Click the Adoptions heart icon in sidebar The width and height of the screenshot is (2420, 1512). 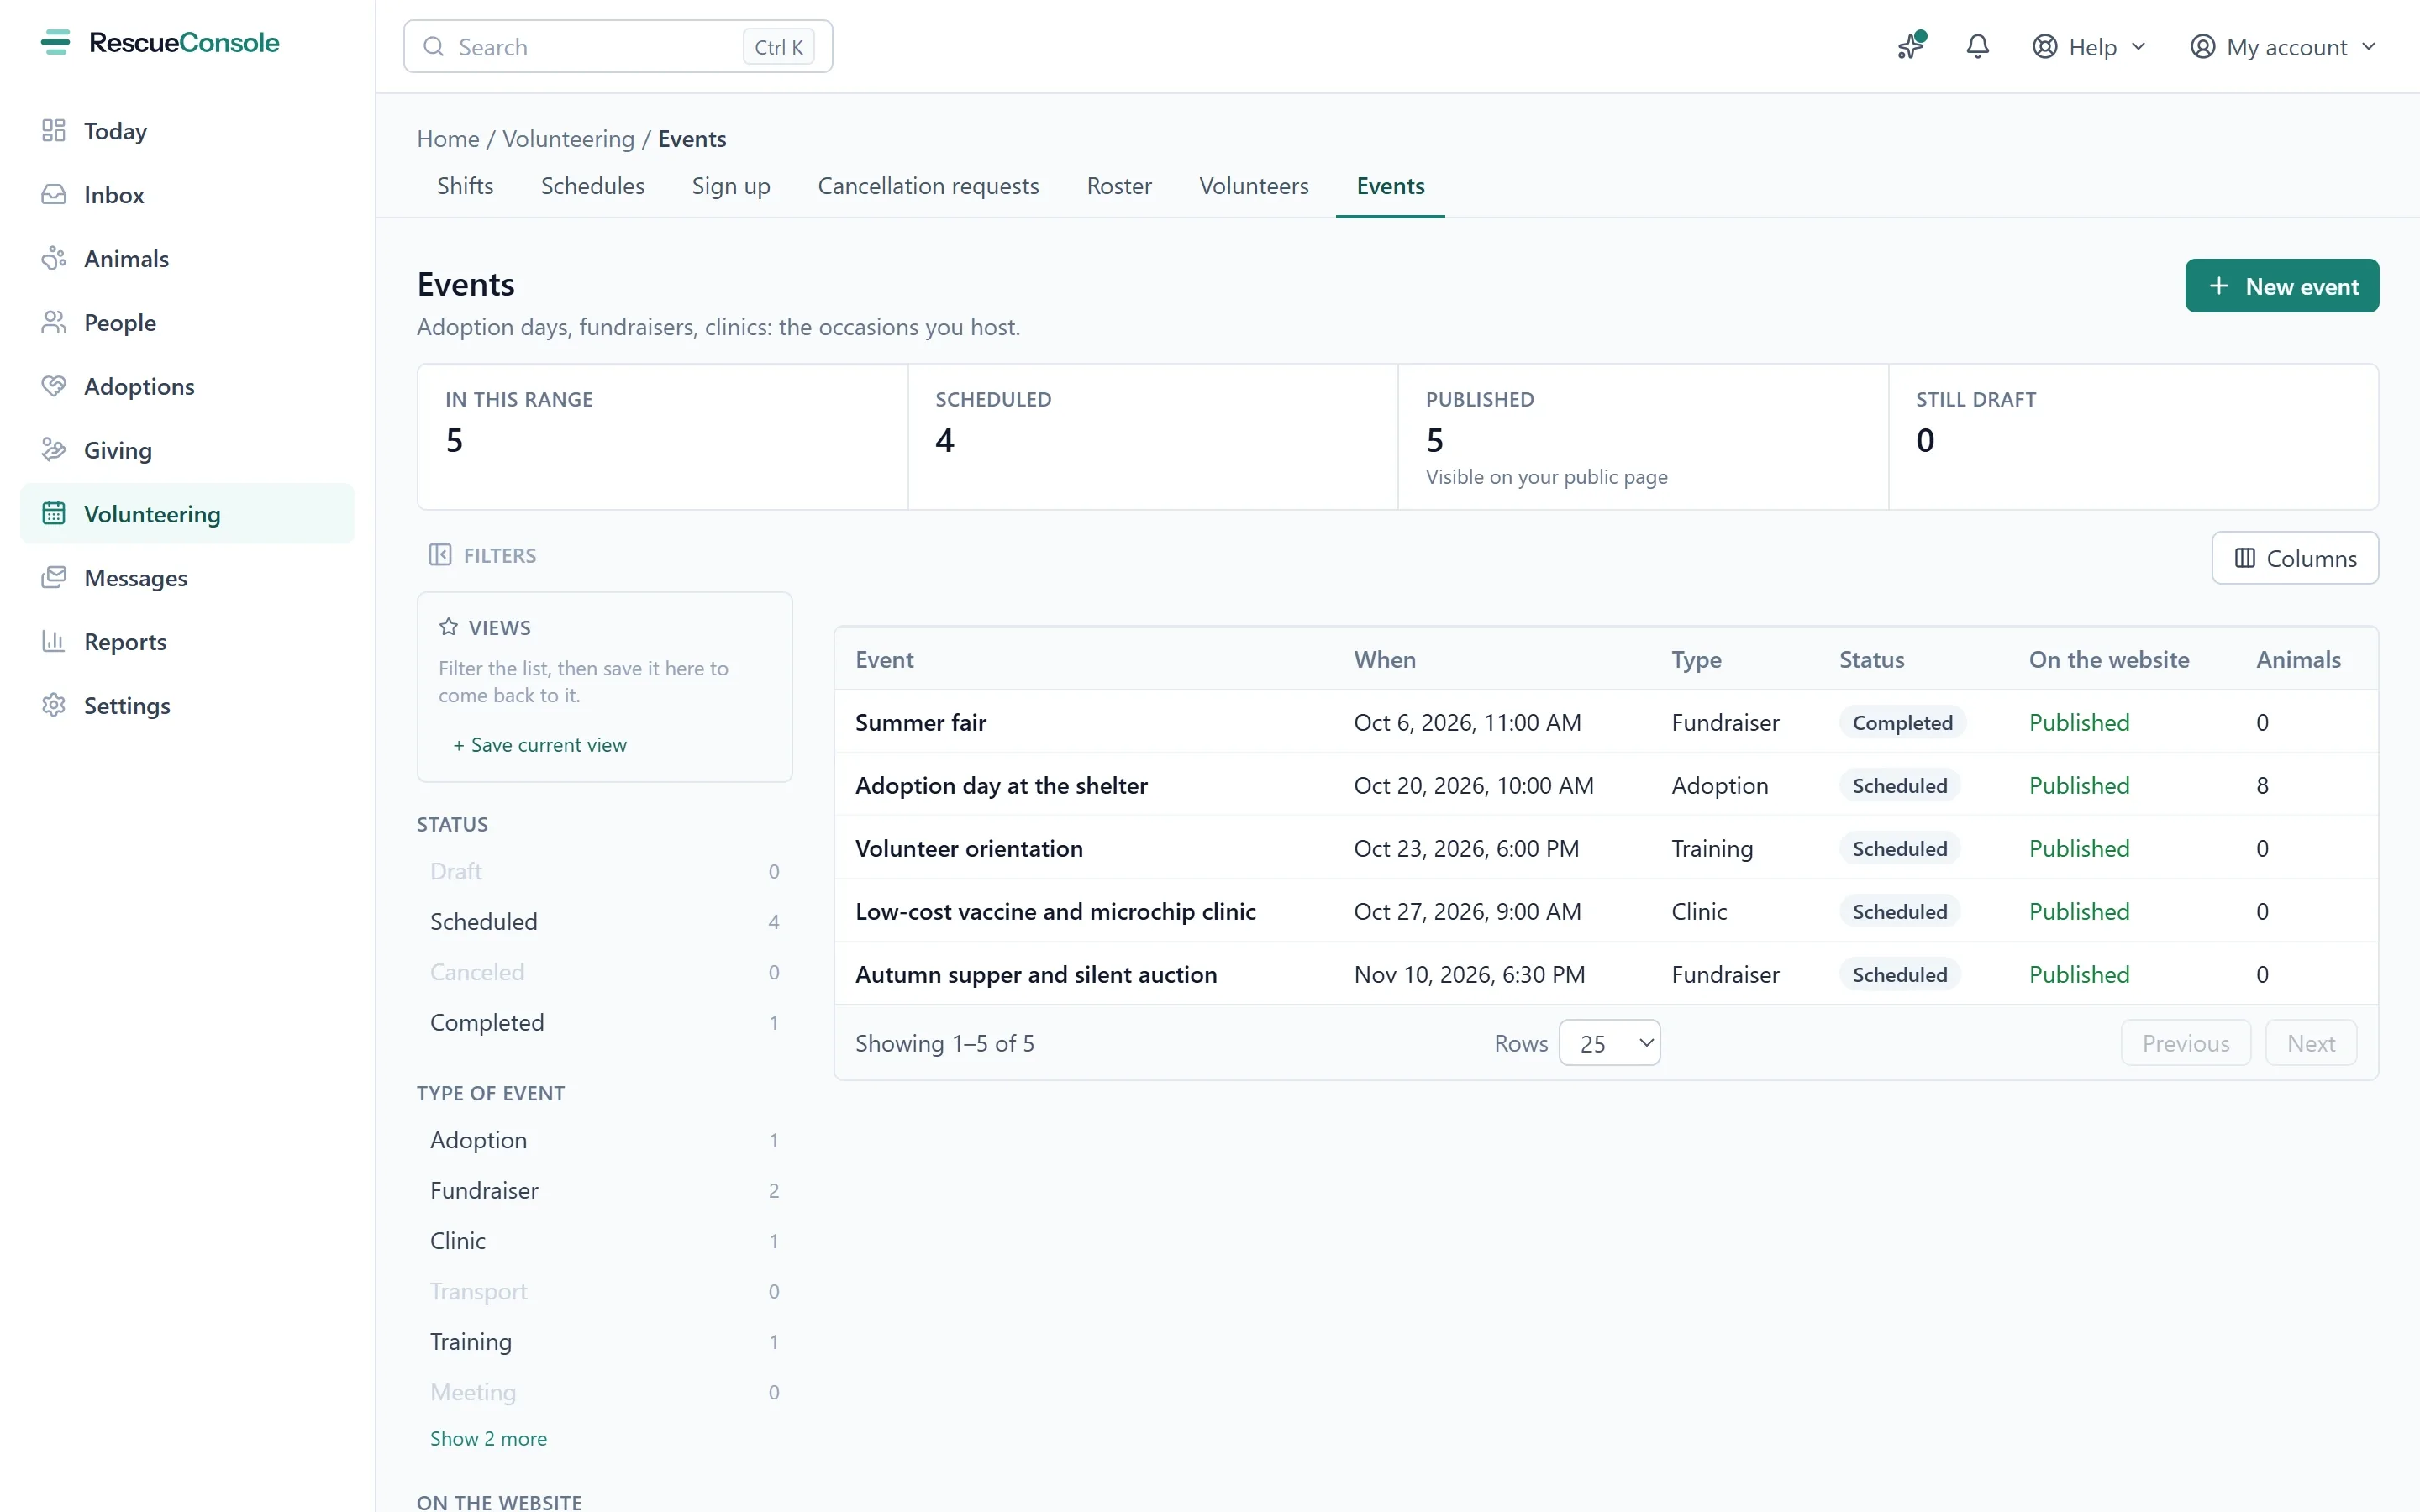pyautogui.click(x=54, y=387)
